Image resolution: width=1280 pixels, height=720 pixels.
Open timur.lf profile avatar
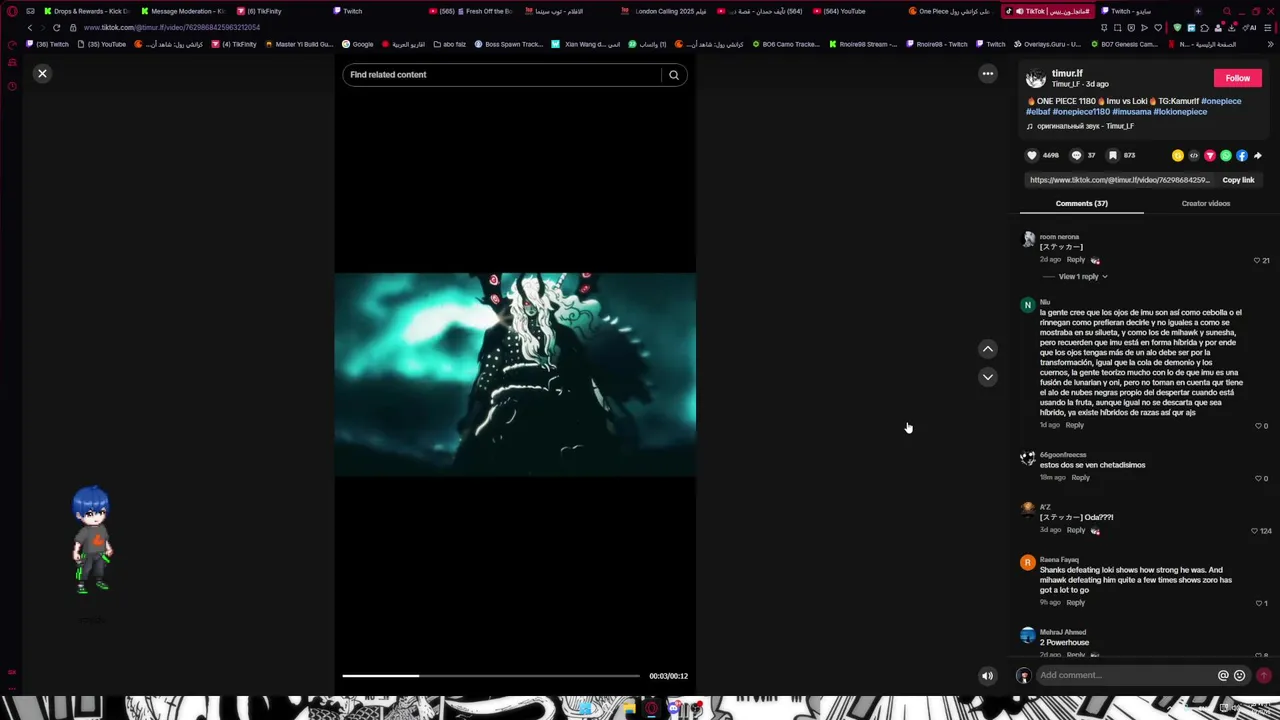(1036, 78)
